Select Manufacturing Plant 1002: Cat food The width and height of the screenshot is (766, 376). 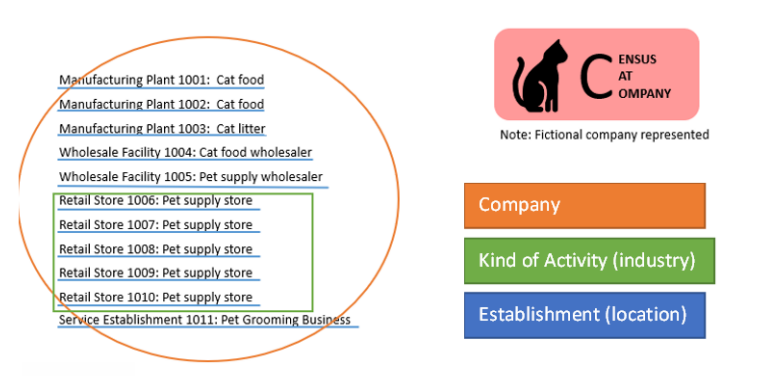point(161,104)
